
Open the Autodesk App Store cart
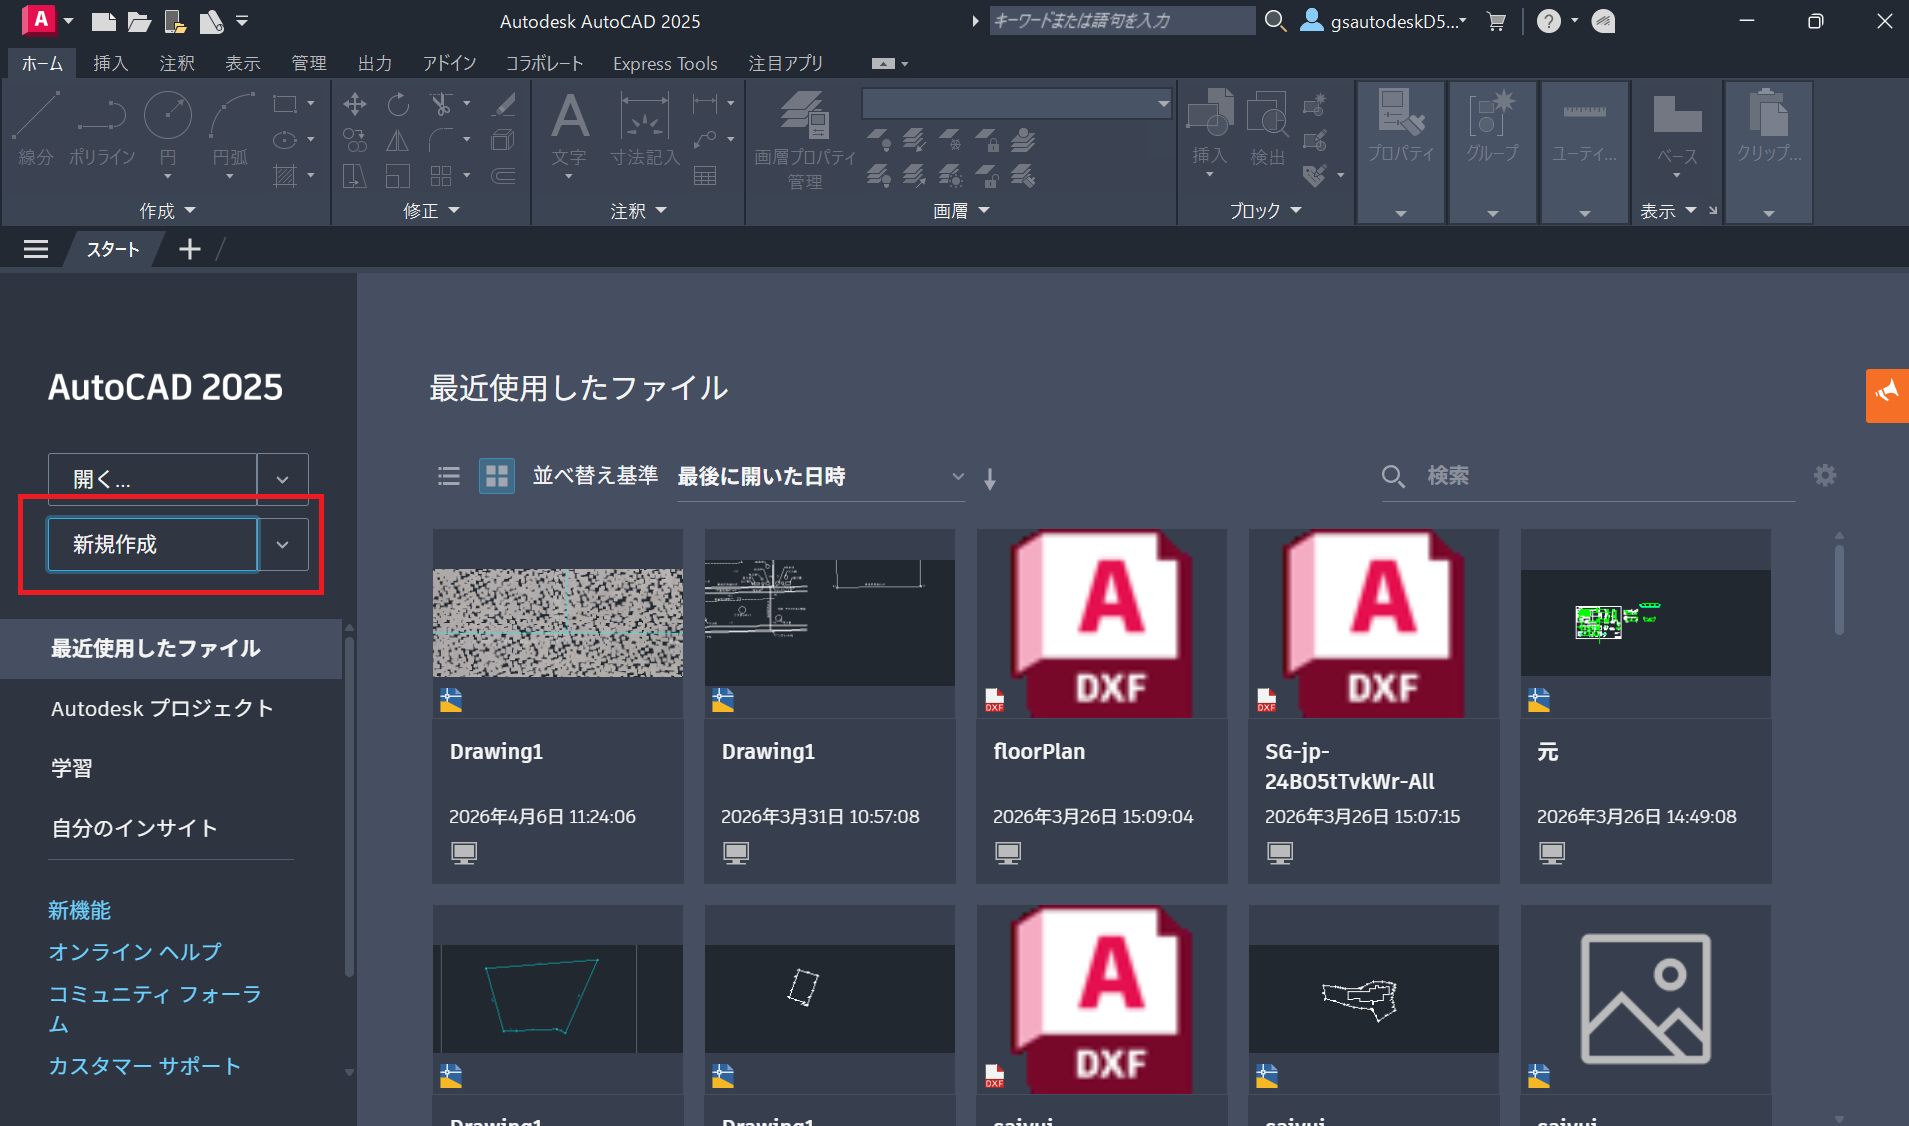(1496, 21)
